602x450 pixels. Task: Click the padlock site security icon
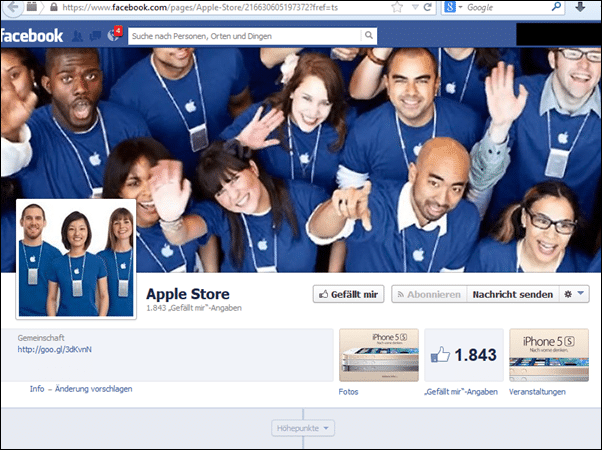click(x=54, y=7)
